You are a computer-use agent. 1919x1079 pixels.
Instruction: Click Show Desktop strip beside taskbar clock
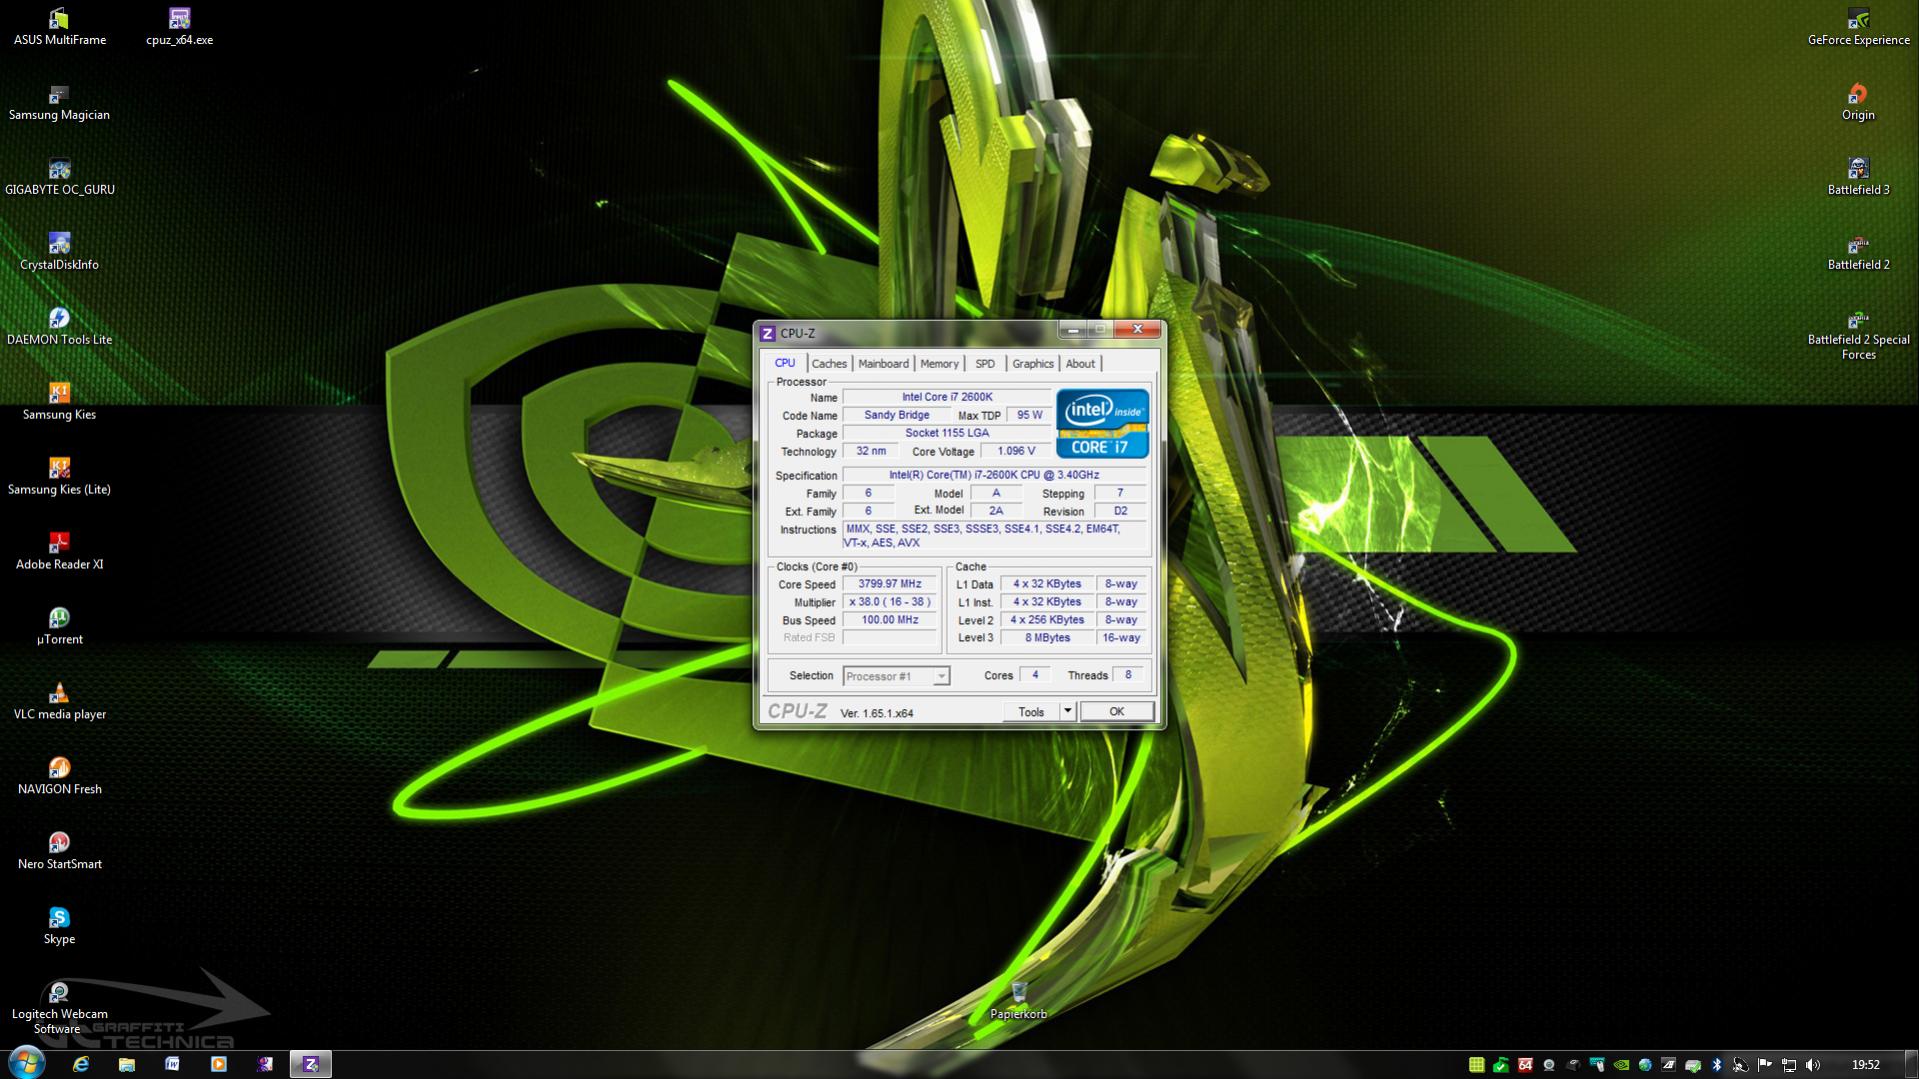point(1910,1064)
